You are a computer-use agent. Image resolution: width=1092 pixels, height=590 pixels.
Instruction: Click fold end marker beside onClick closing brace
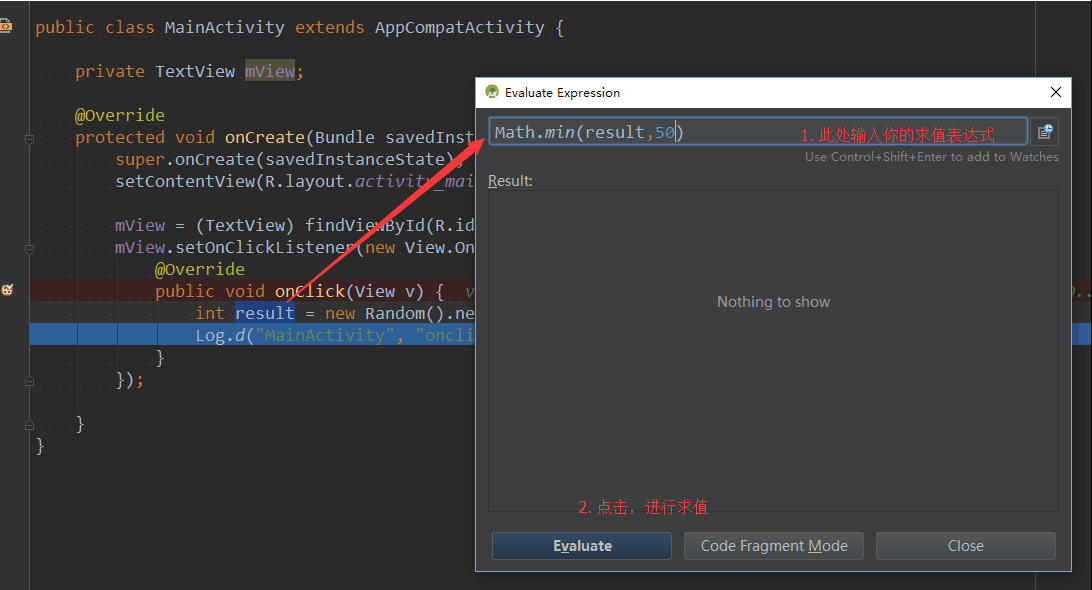coord(30,358)
